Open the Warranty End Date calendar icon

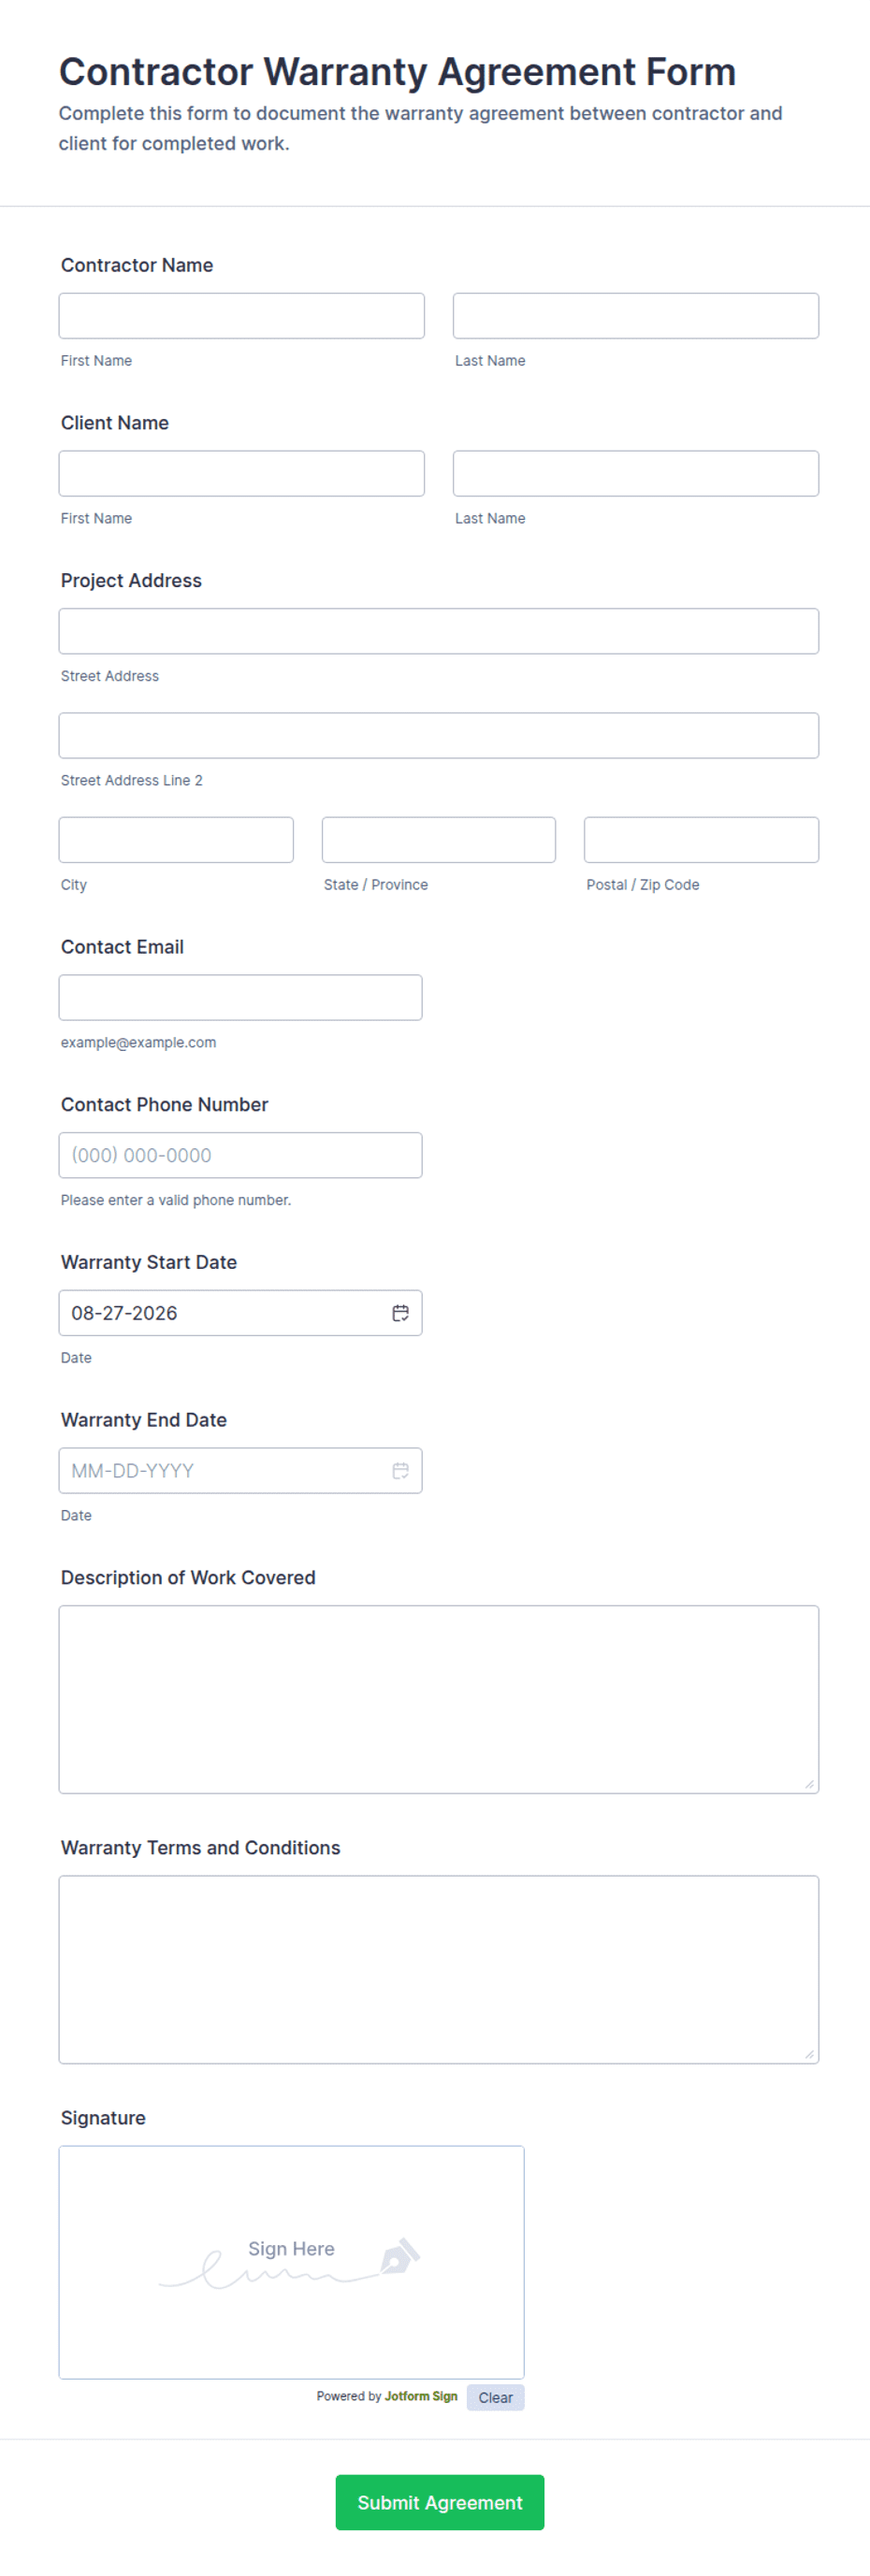(400, 1471)
